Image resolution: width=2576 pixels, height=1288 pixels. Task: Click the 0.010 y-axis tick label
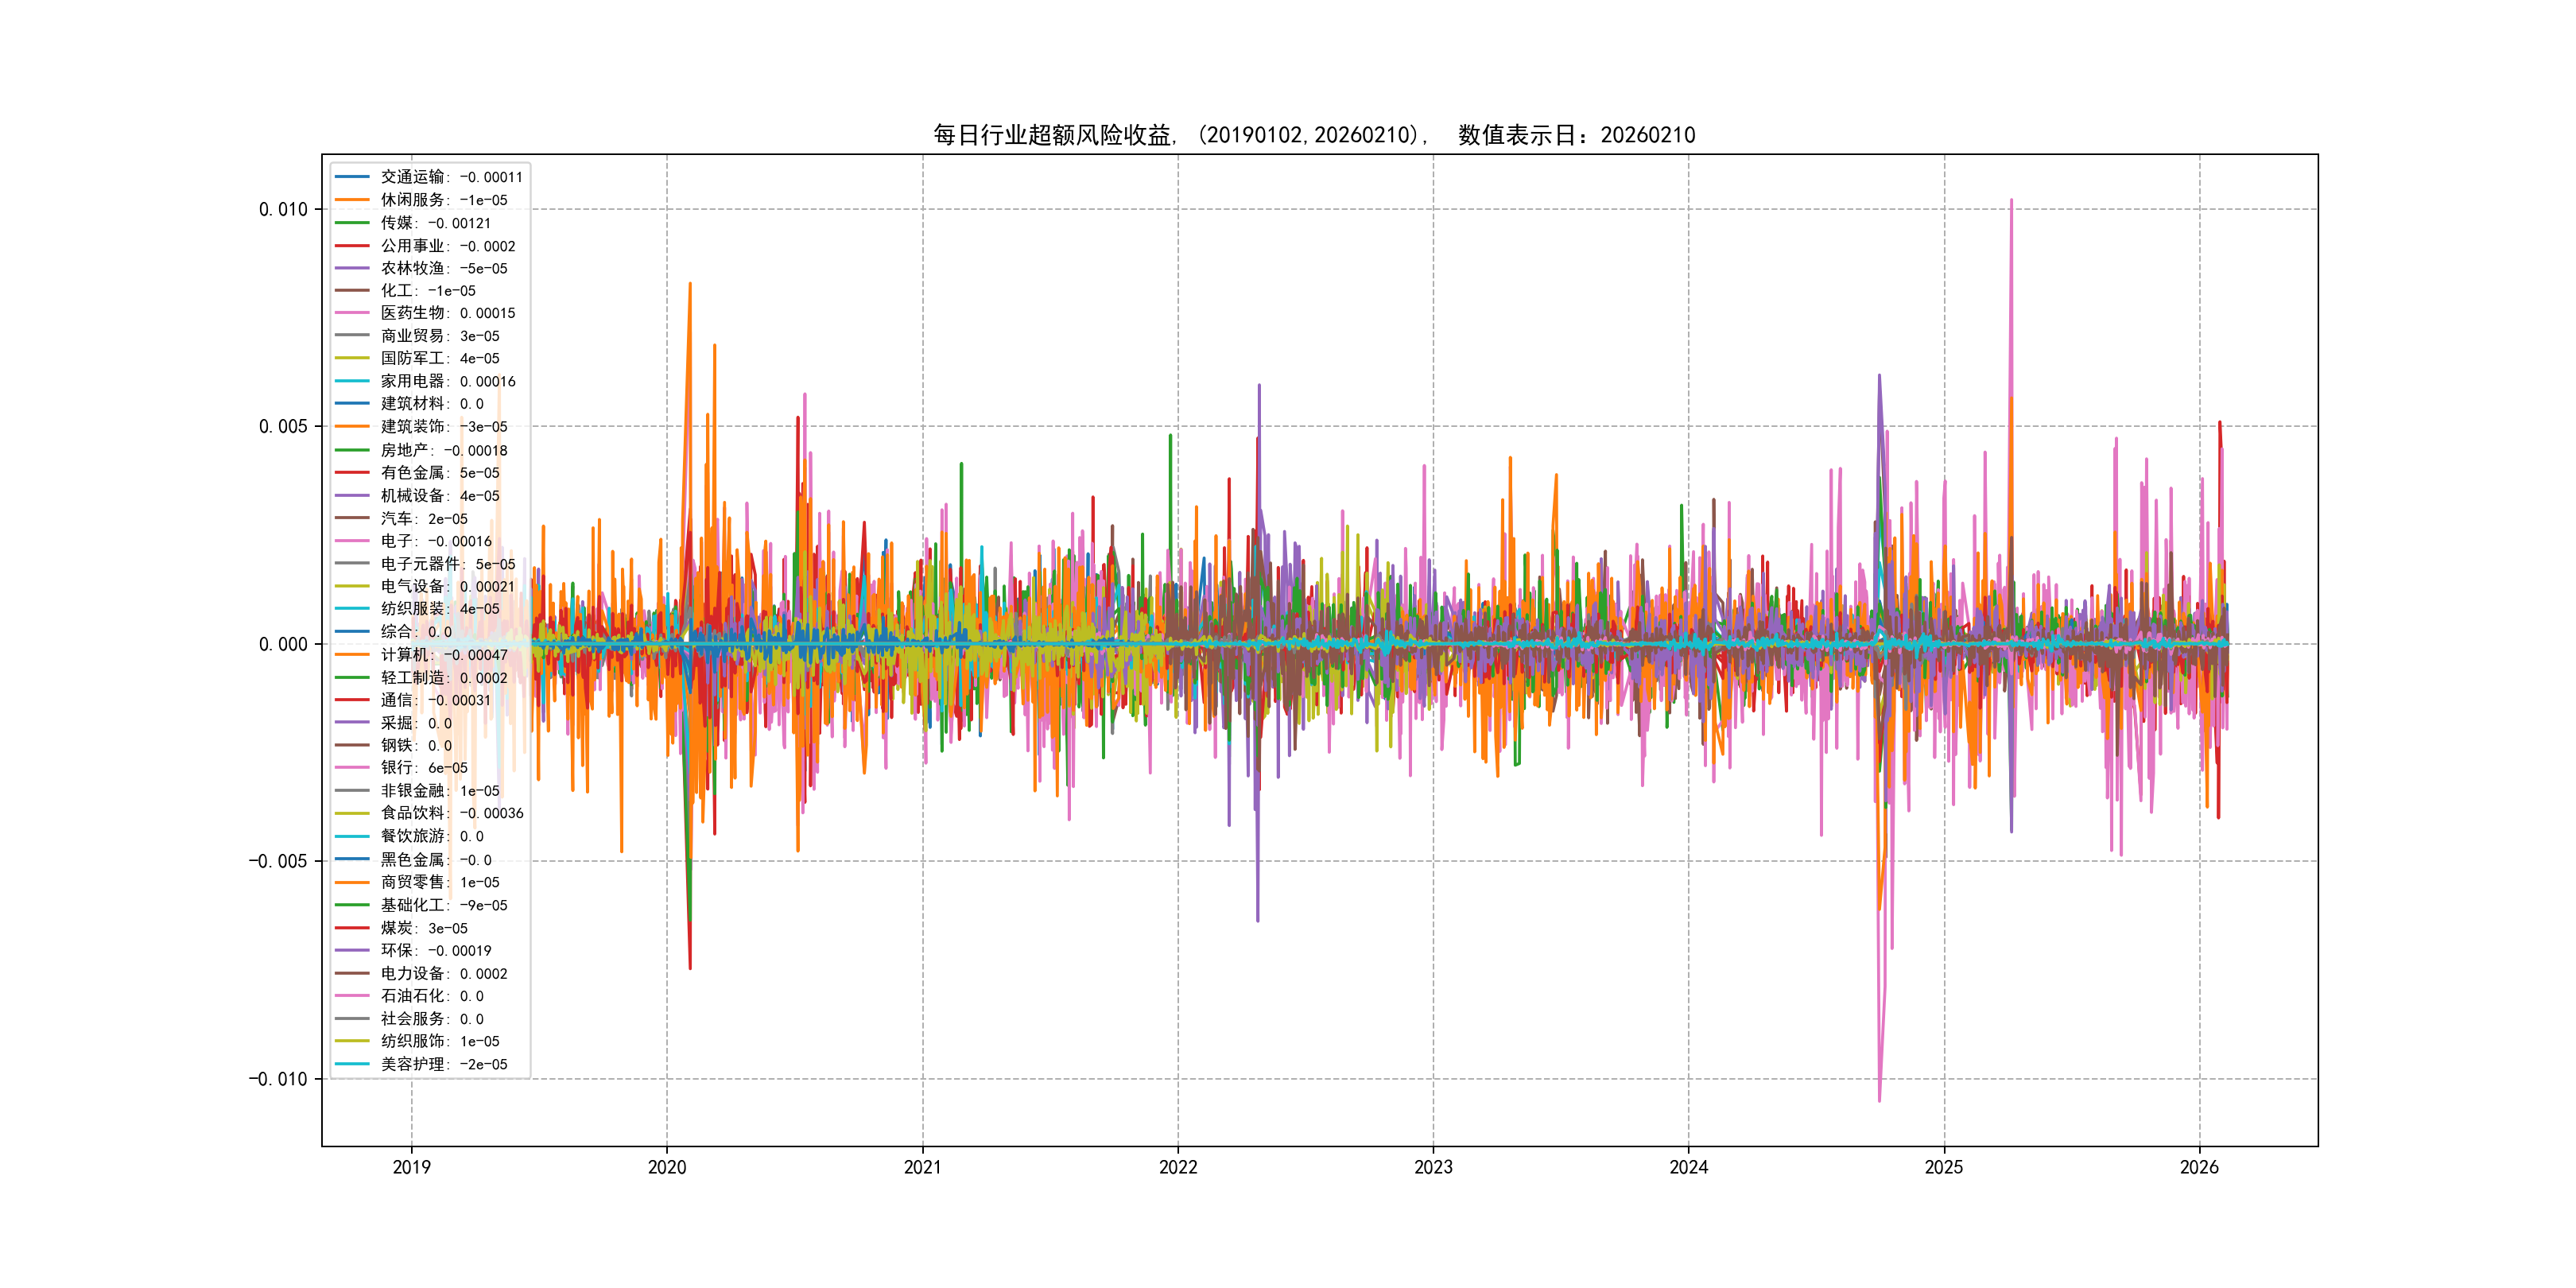(x=283, y=209)
